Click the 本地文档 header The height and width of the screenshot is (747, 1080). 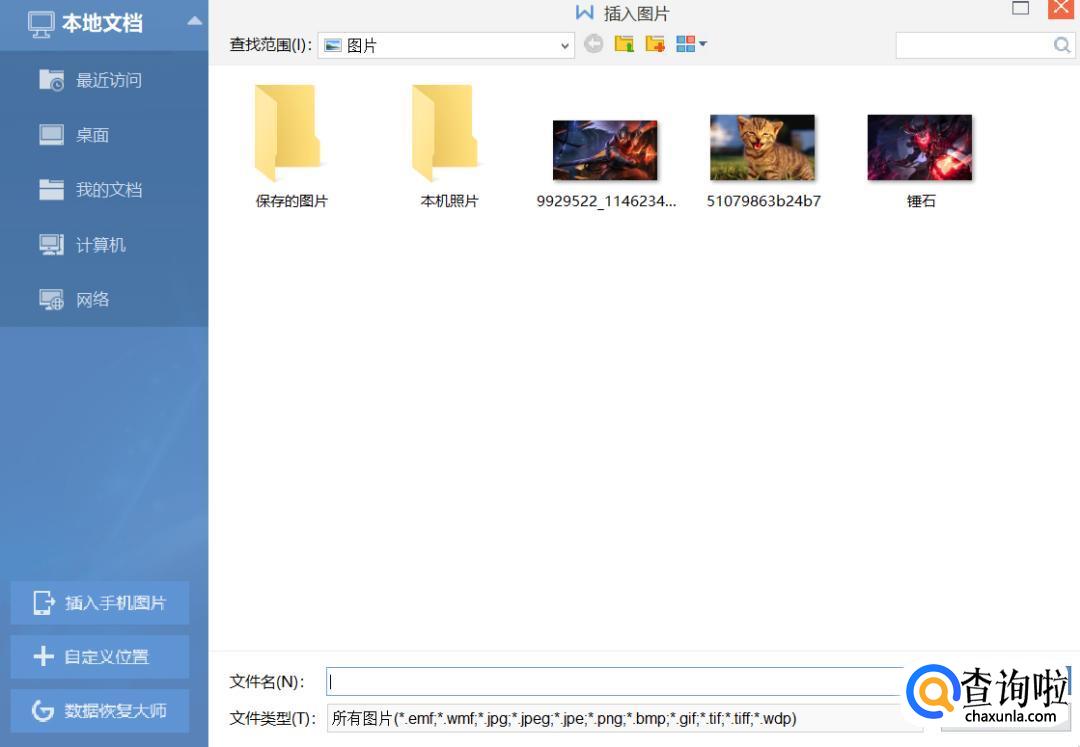pos(104,25)
